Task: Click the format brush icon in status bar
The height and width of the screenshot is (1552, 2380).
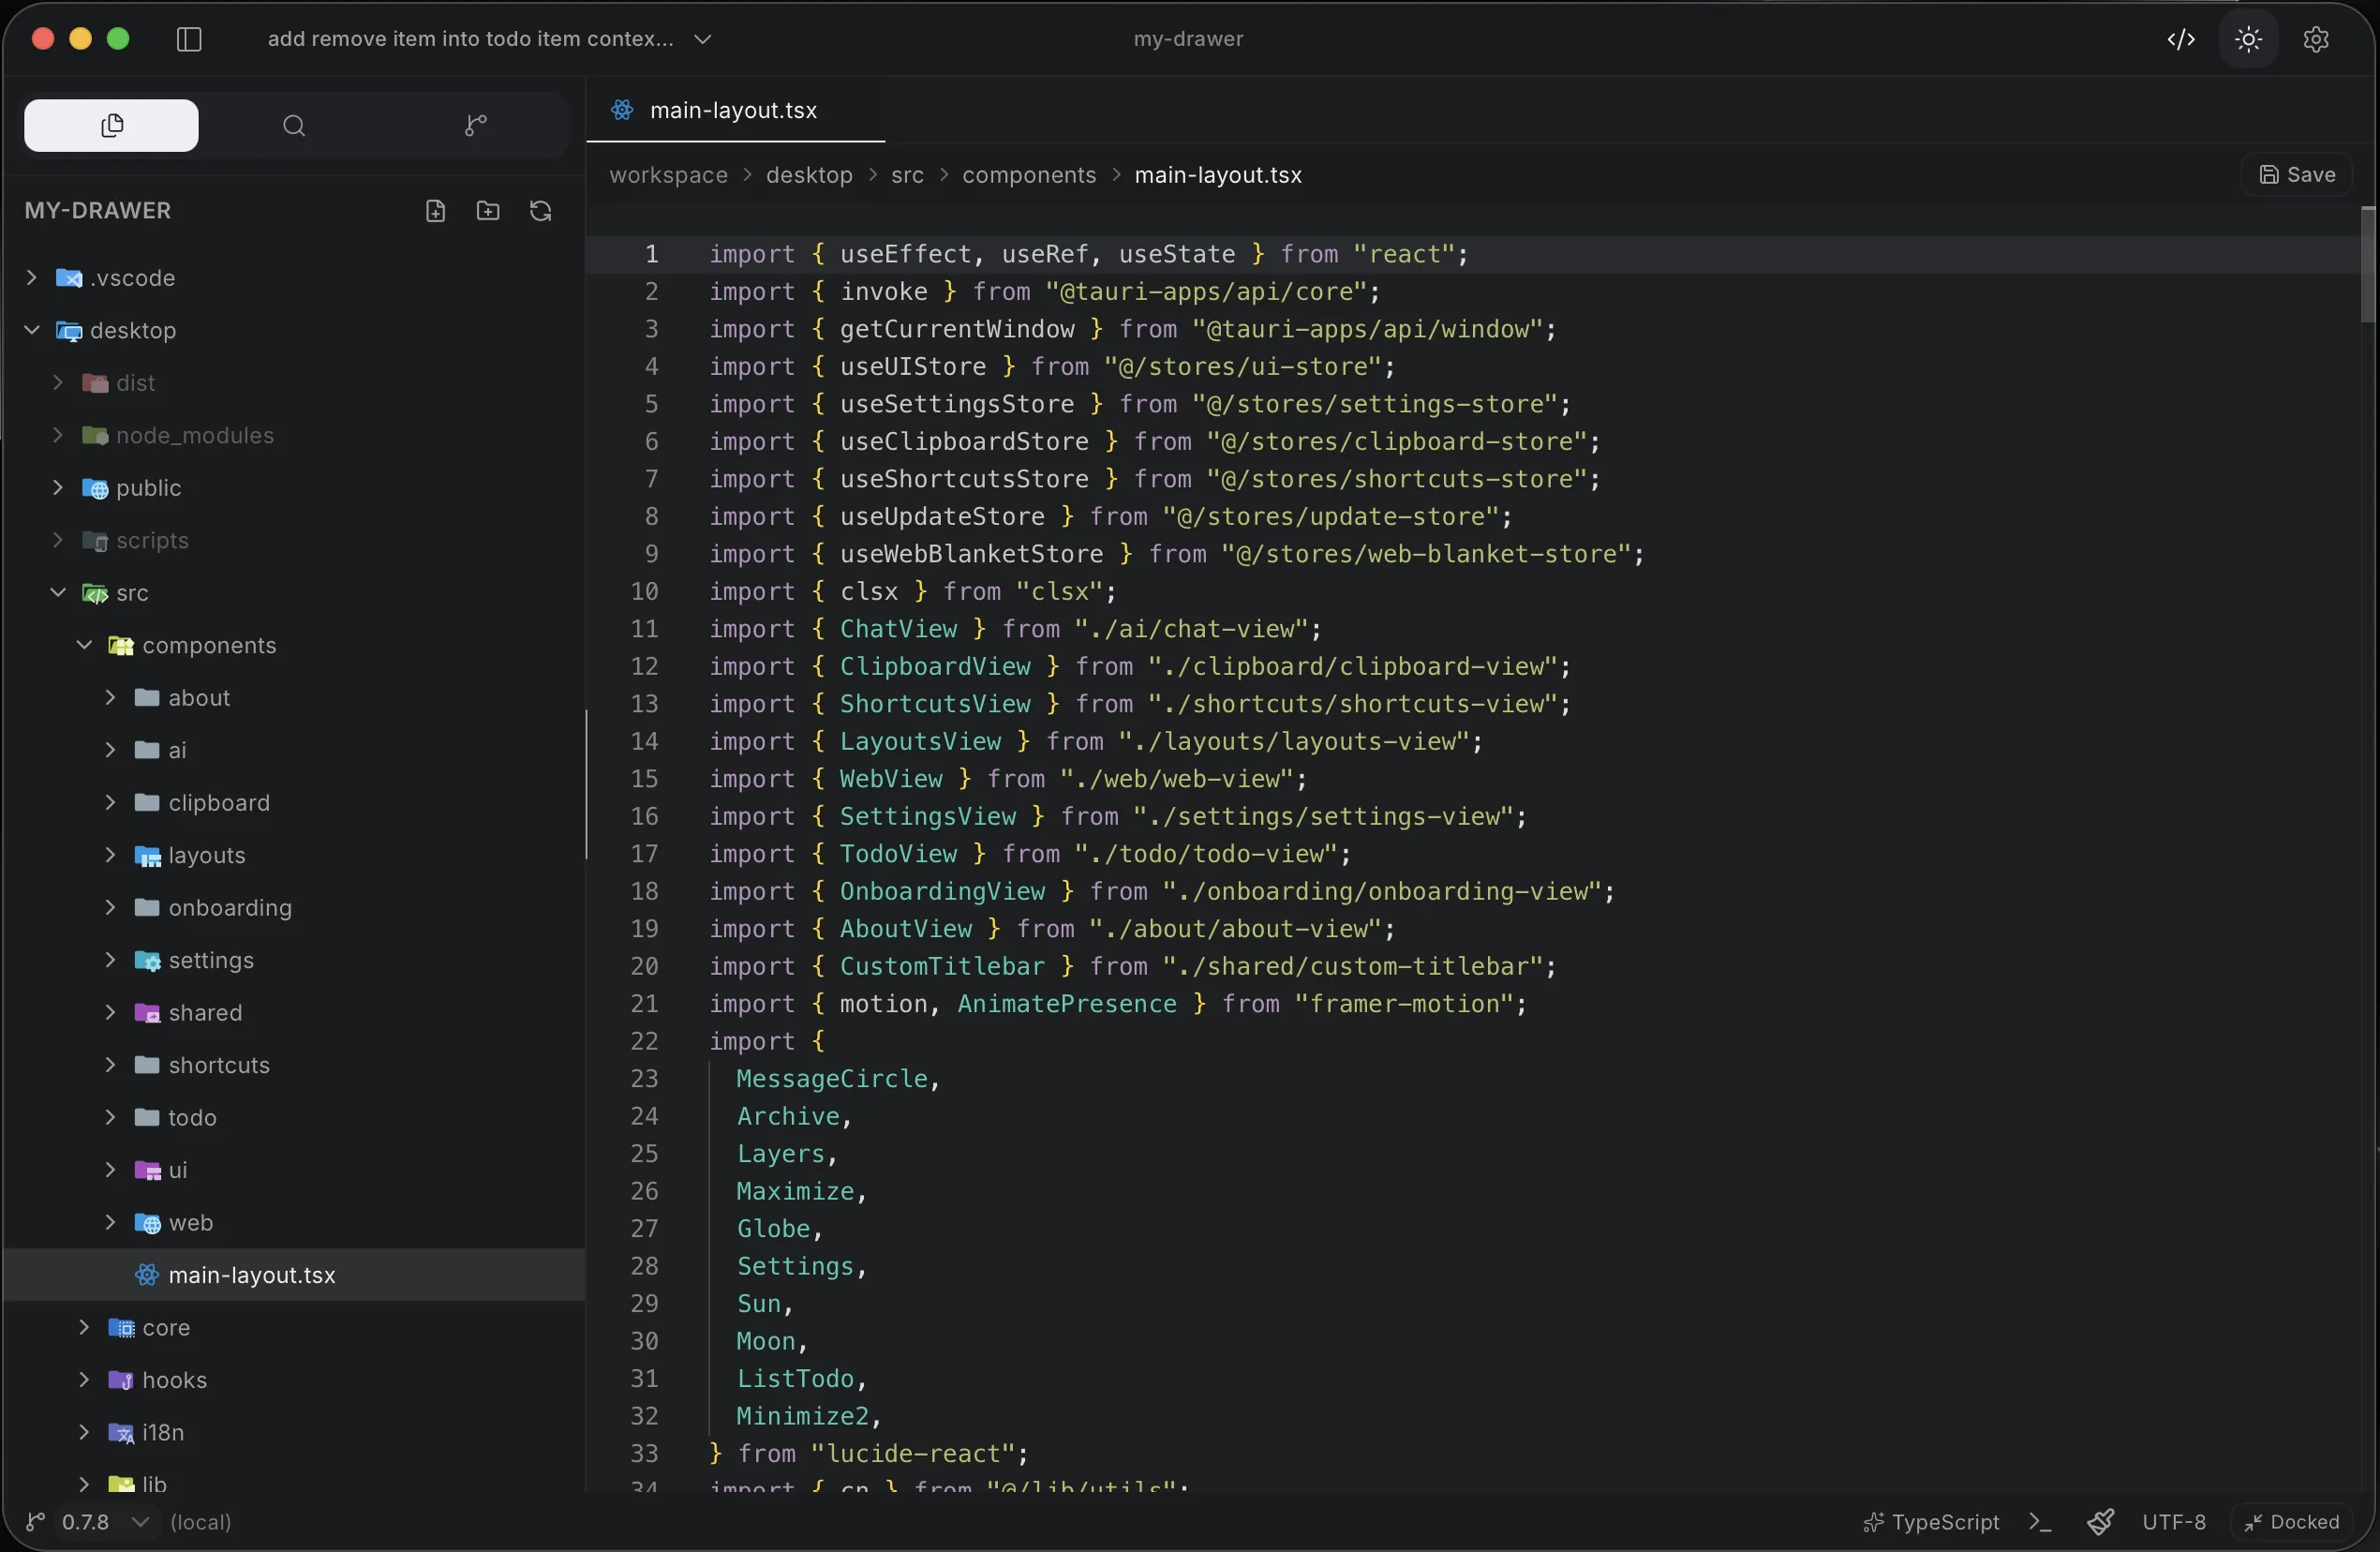Action: (x=2101, y=1522)
